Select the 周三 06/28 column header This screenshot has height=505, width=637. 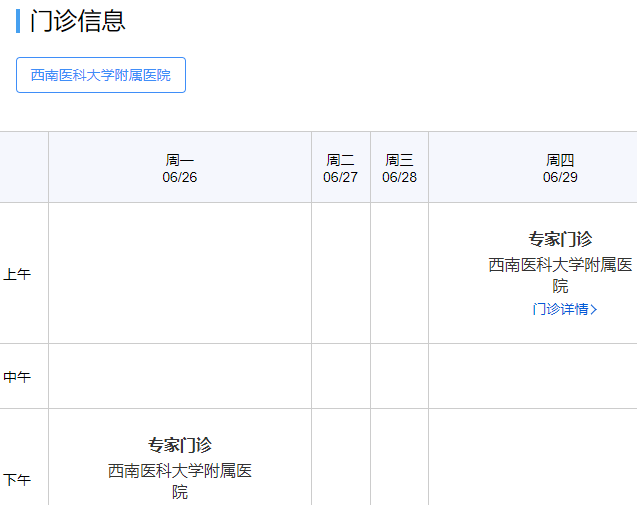(x=399, y=168)
